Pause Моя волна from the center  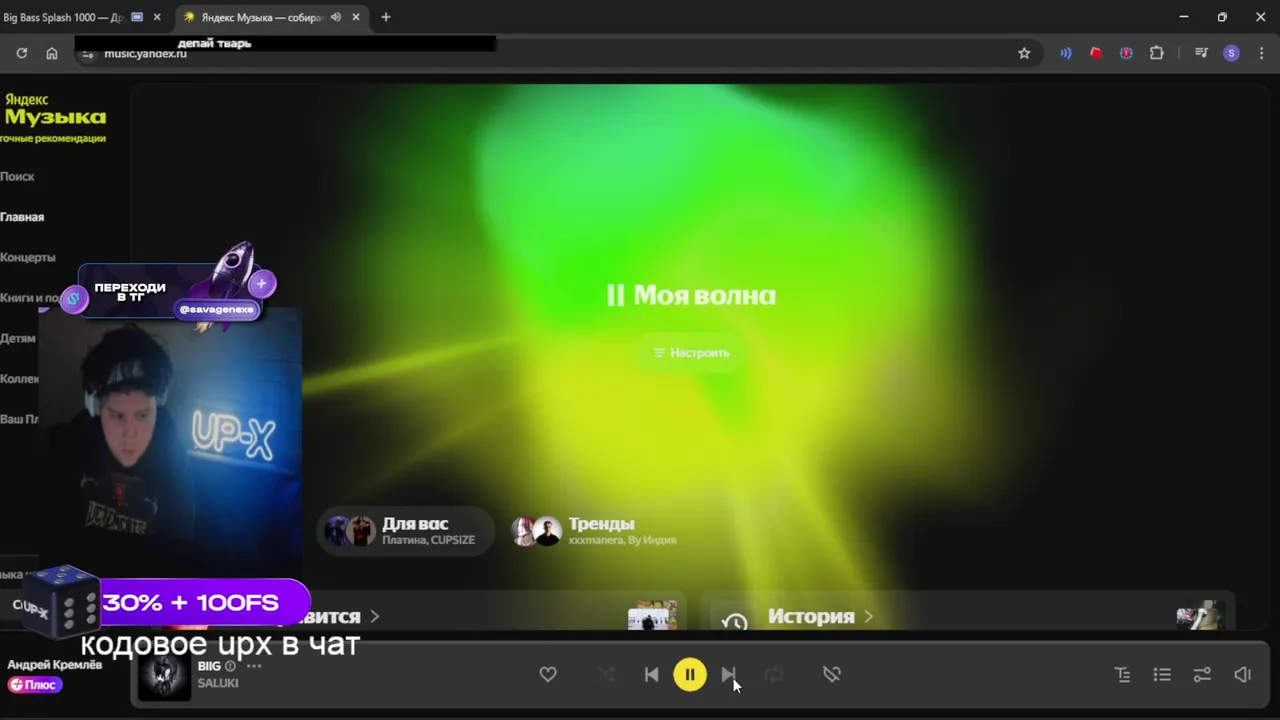[x=690, y=295]
